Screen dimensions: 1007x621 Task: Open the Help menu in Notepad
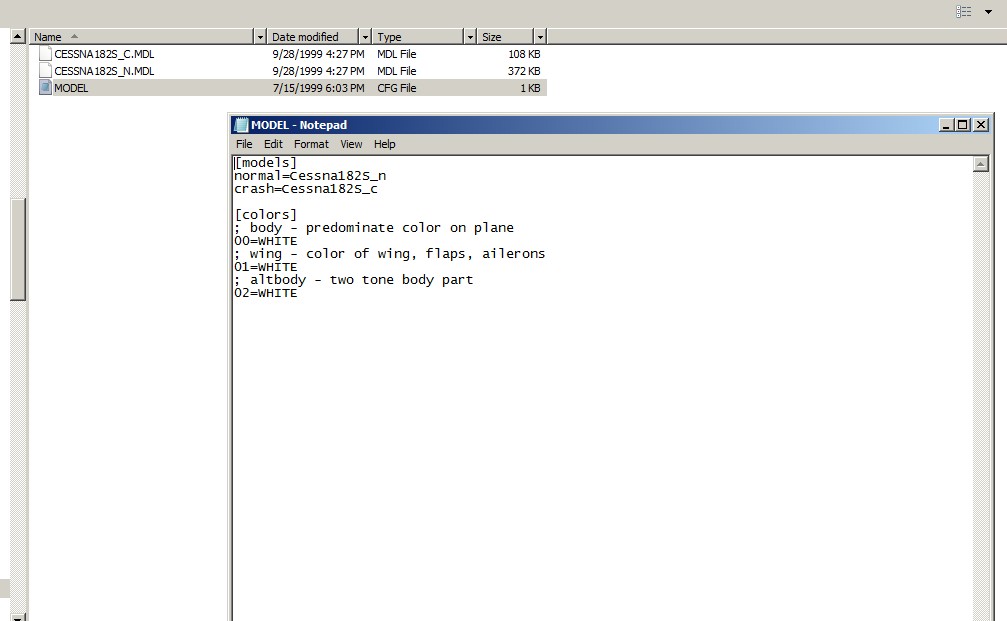tap(384, 144)
